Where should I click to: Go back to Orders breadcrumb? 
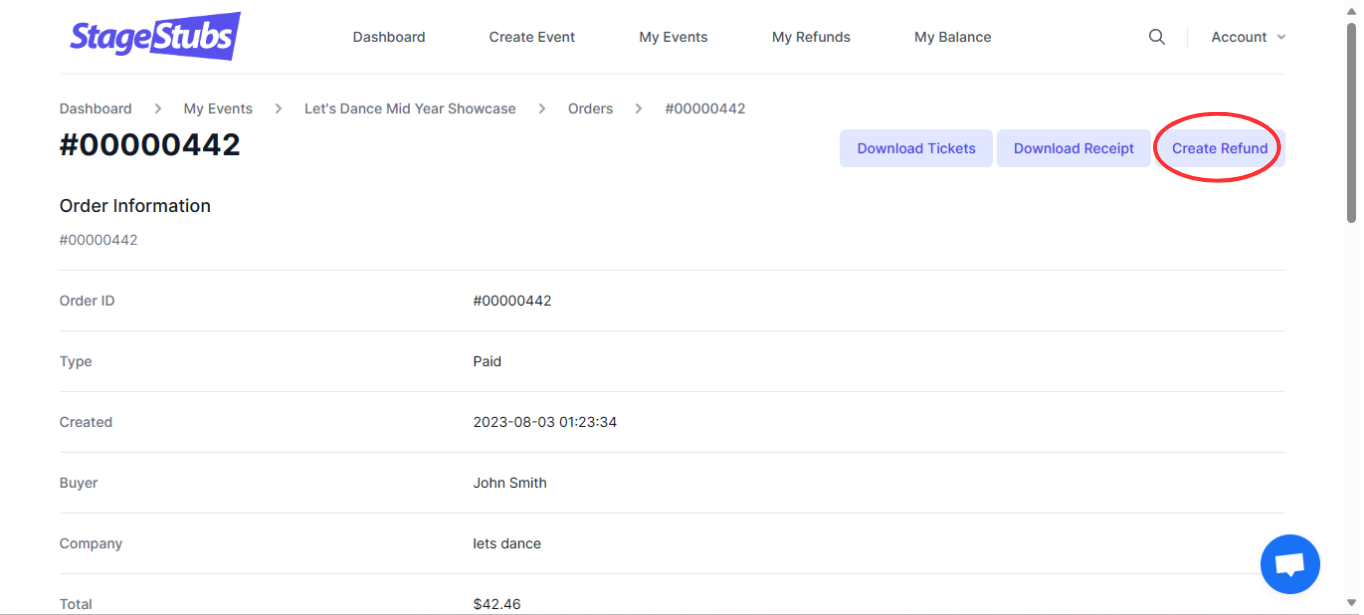click(x=590, y=108)
